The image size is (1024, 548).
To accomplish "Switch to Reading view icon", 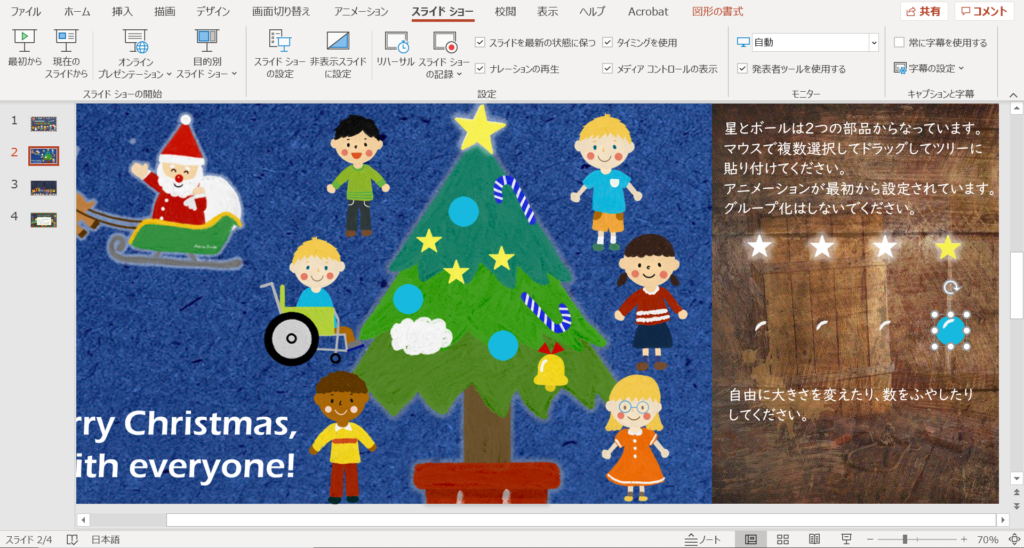I will 814,540.
